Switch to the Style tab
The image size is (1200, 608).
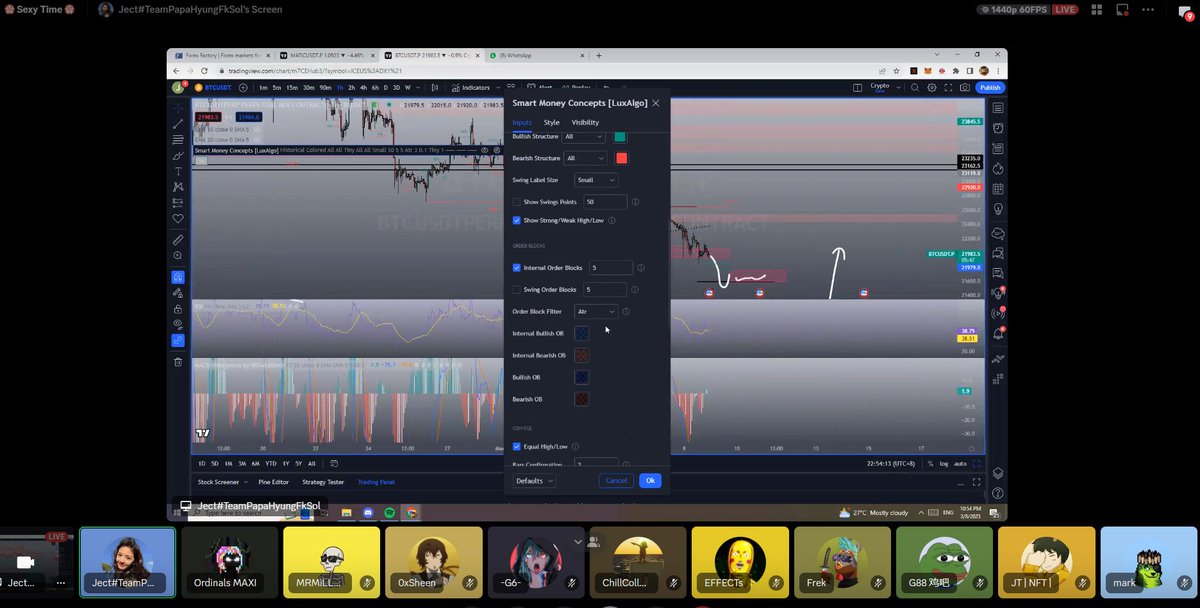coord(551,122)
